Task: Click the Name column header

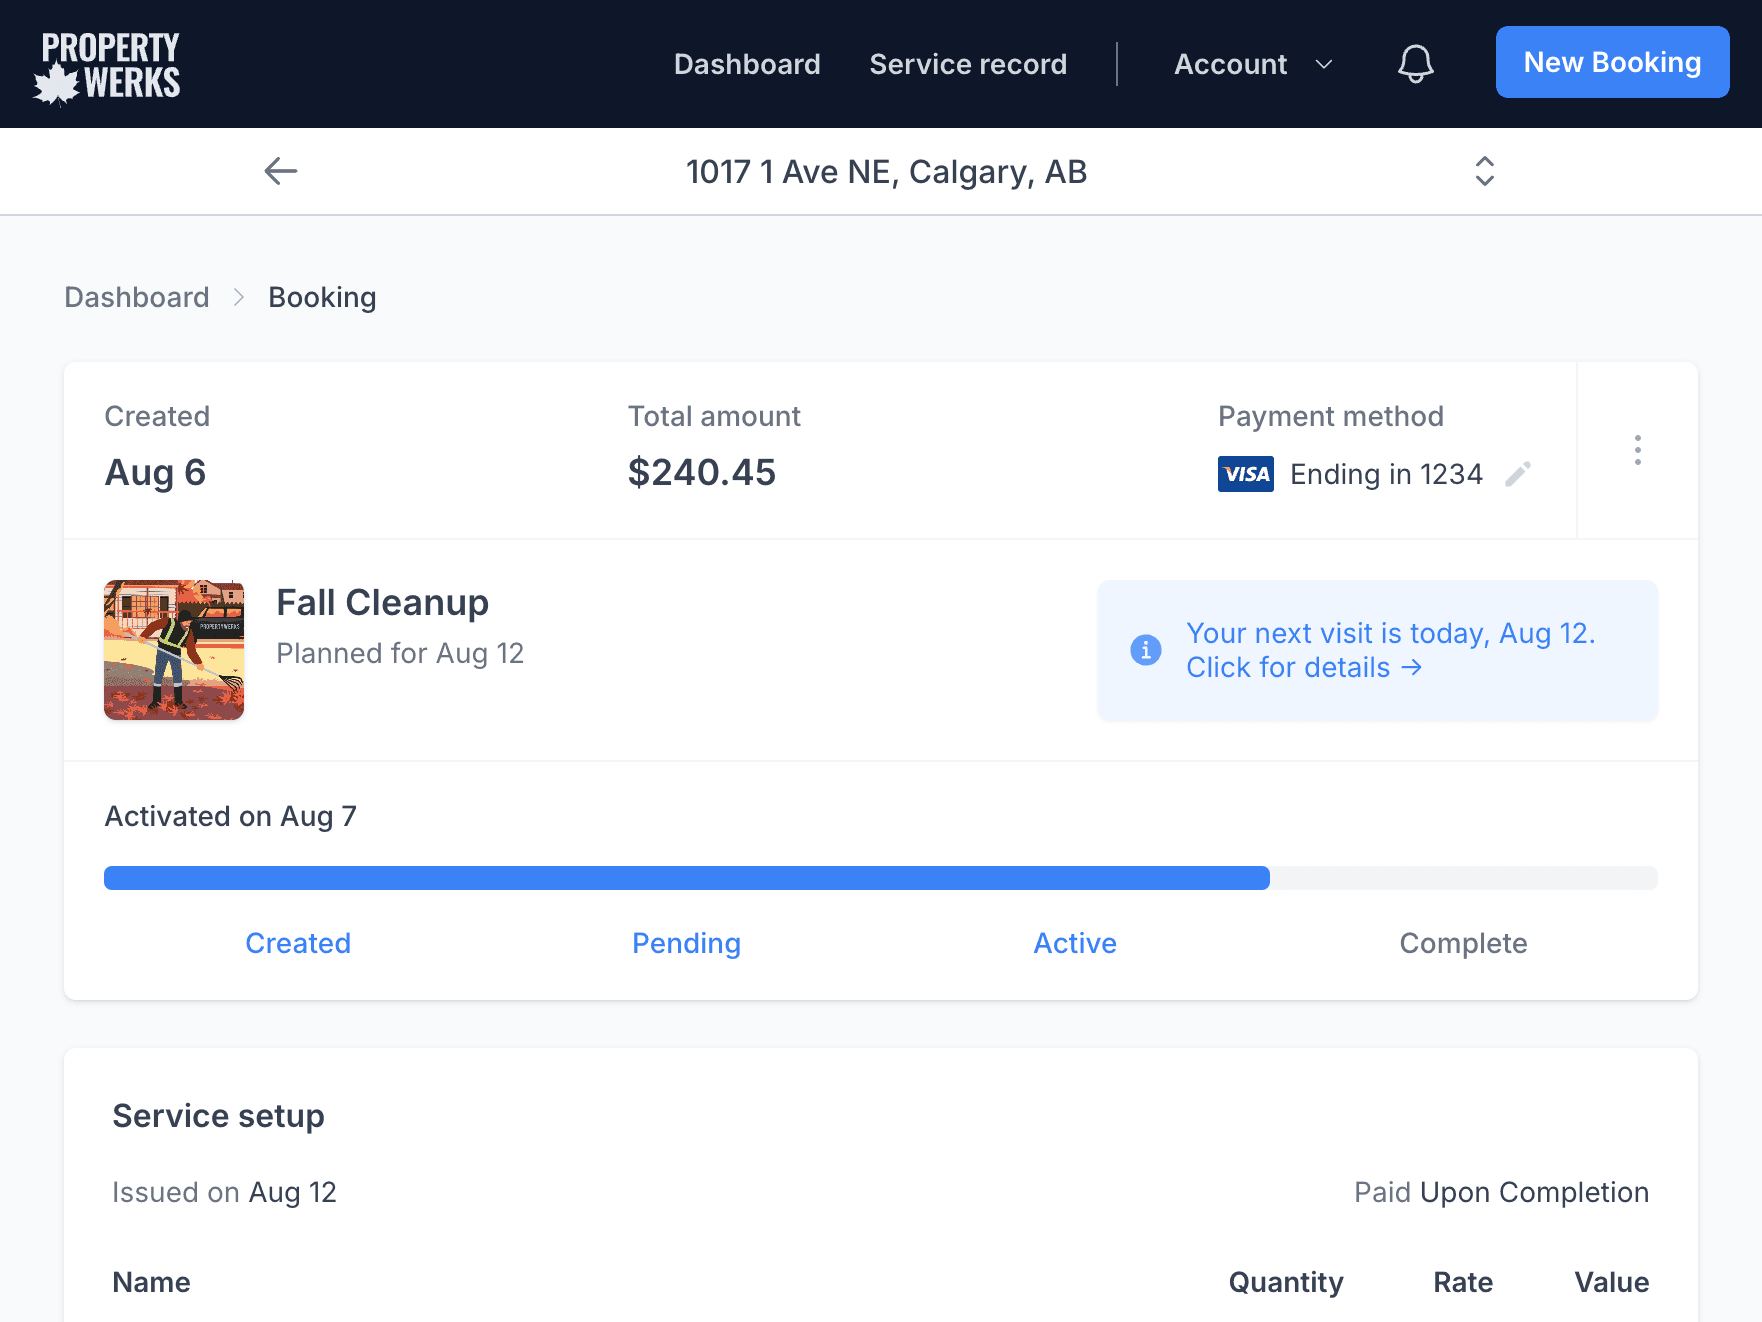Action: coord(151,1282)
